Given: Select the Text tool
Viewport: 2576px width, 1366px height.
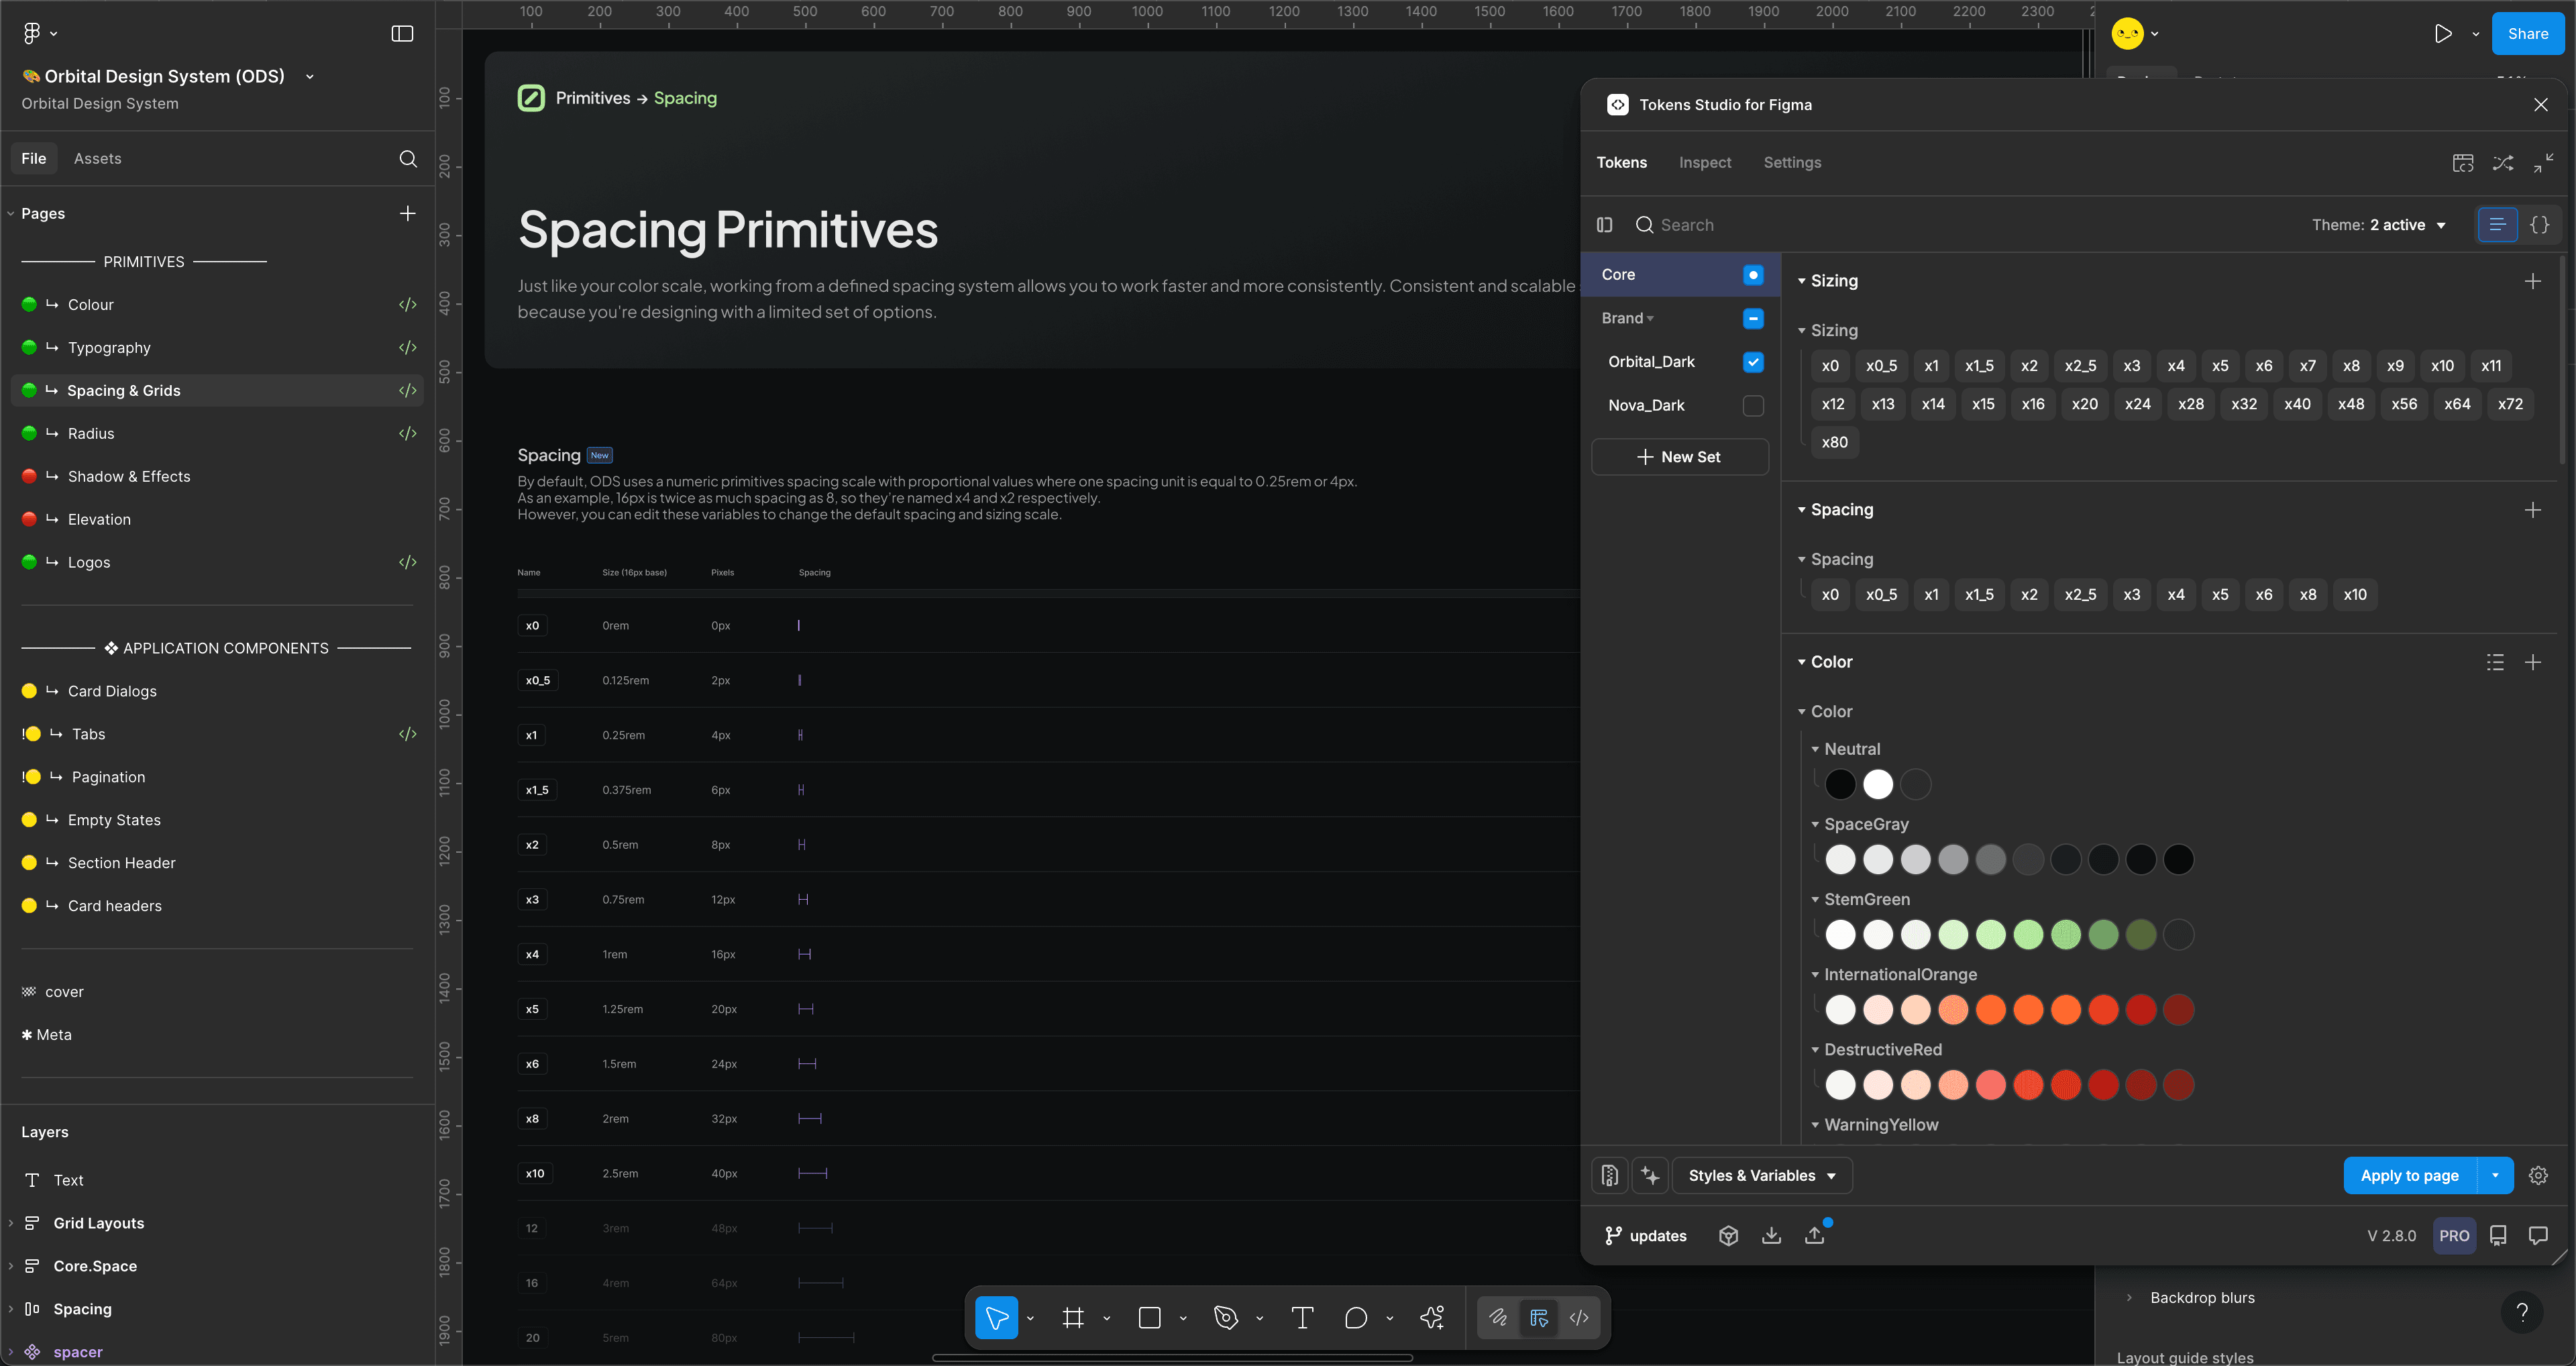Looking at the screenshot, I should [1302, 1318].
